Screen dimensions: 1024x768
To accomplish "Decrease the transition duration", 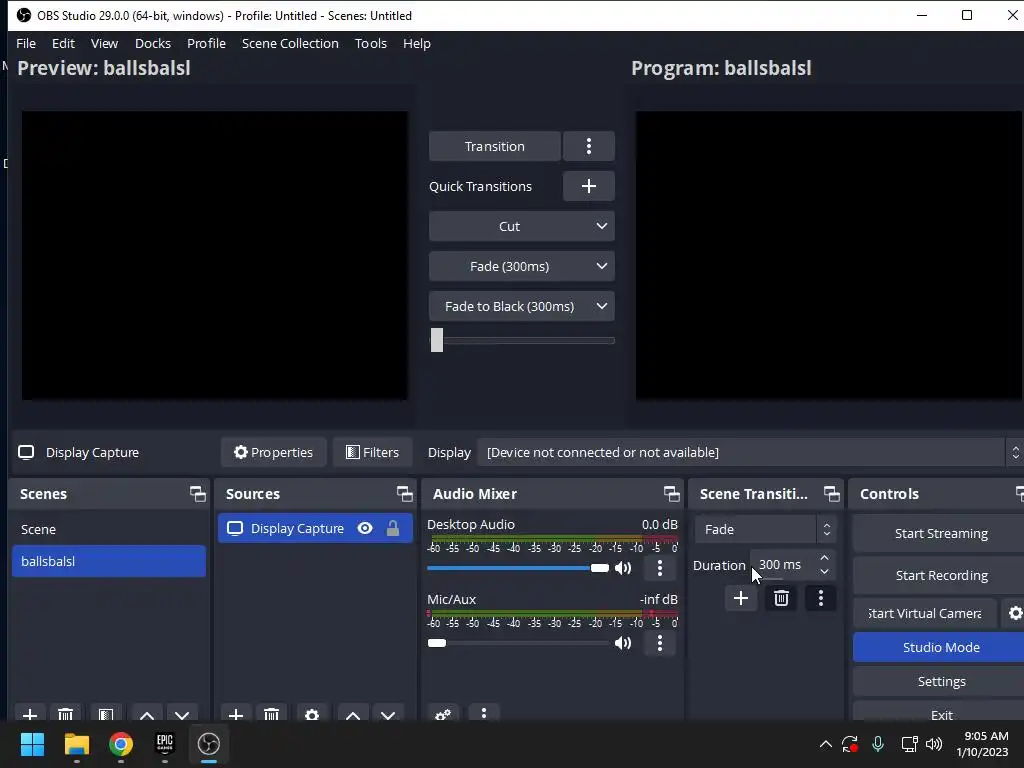I will pos(824,572).
